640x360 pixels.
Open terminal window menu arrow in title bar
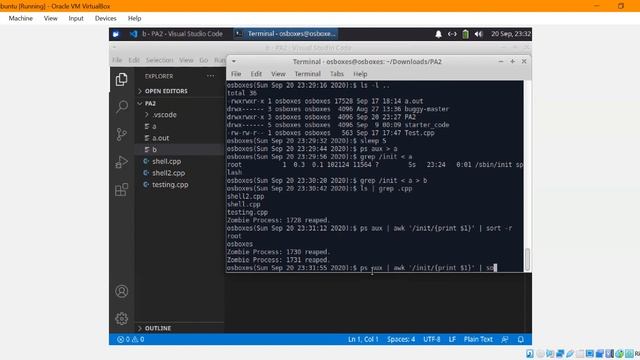point(234,61)
